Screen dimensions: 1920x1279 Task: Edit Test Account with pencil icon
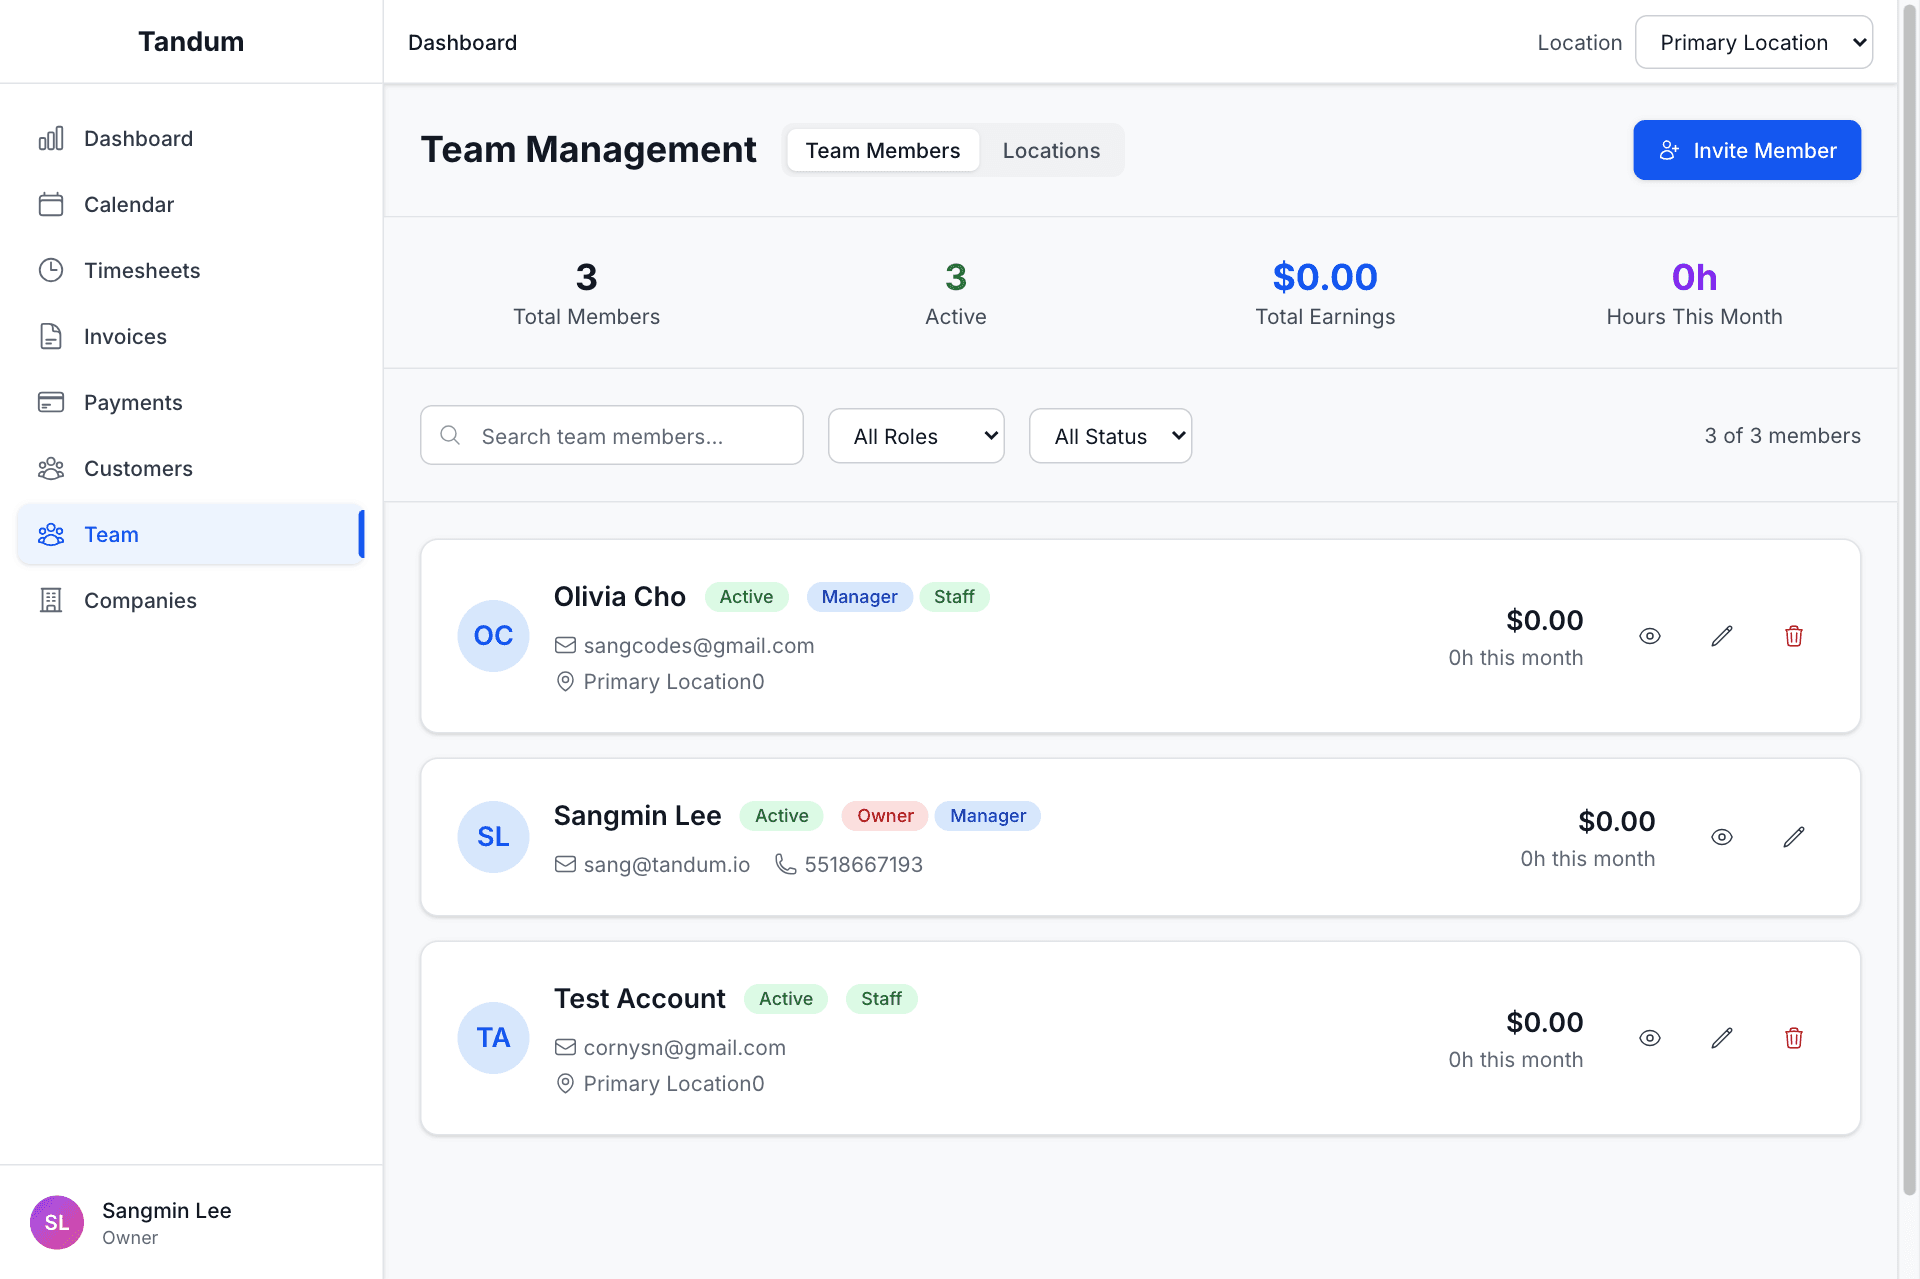1721,1038
